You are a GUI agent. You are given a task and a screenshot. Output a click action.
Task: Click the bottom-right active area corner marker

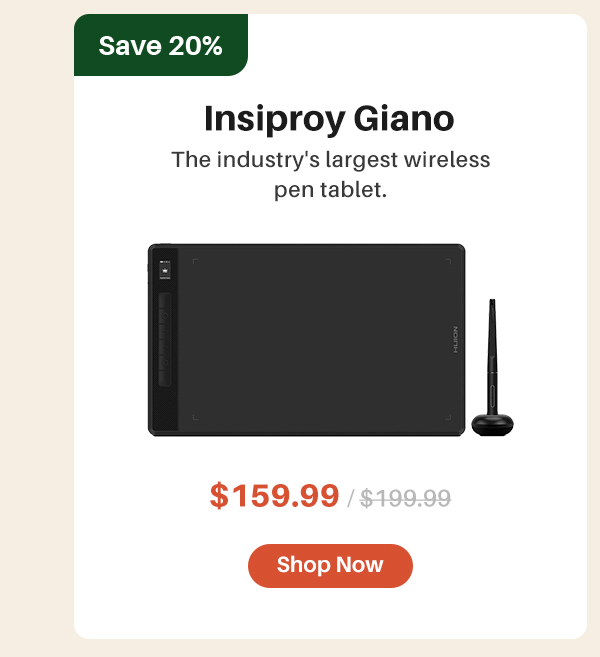tap(448, 417)
